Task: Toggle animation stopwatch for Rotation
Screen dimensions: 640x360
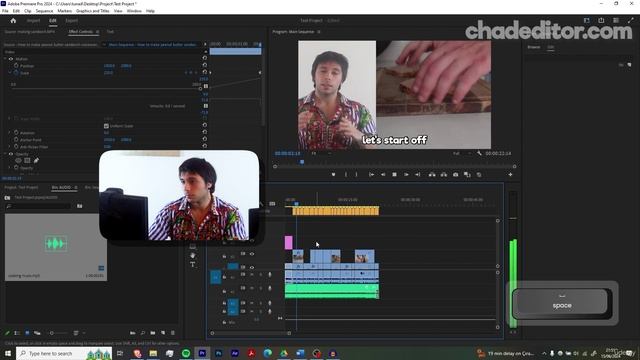Action: (16, 133)
